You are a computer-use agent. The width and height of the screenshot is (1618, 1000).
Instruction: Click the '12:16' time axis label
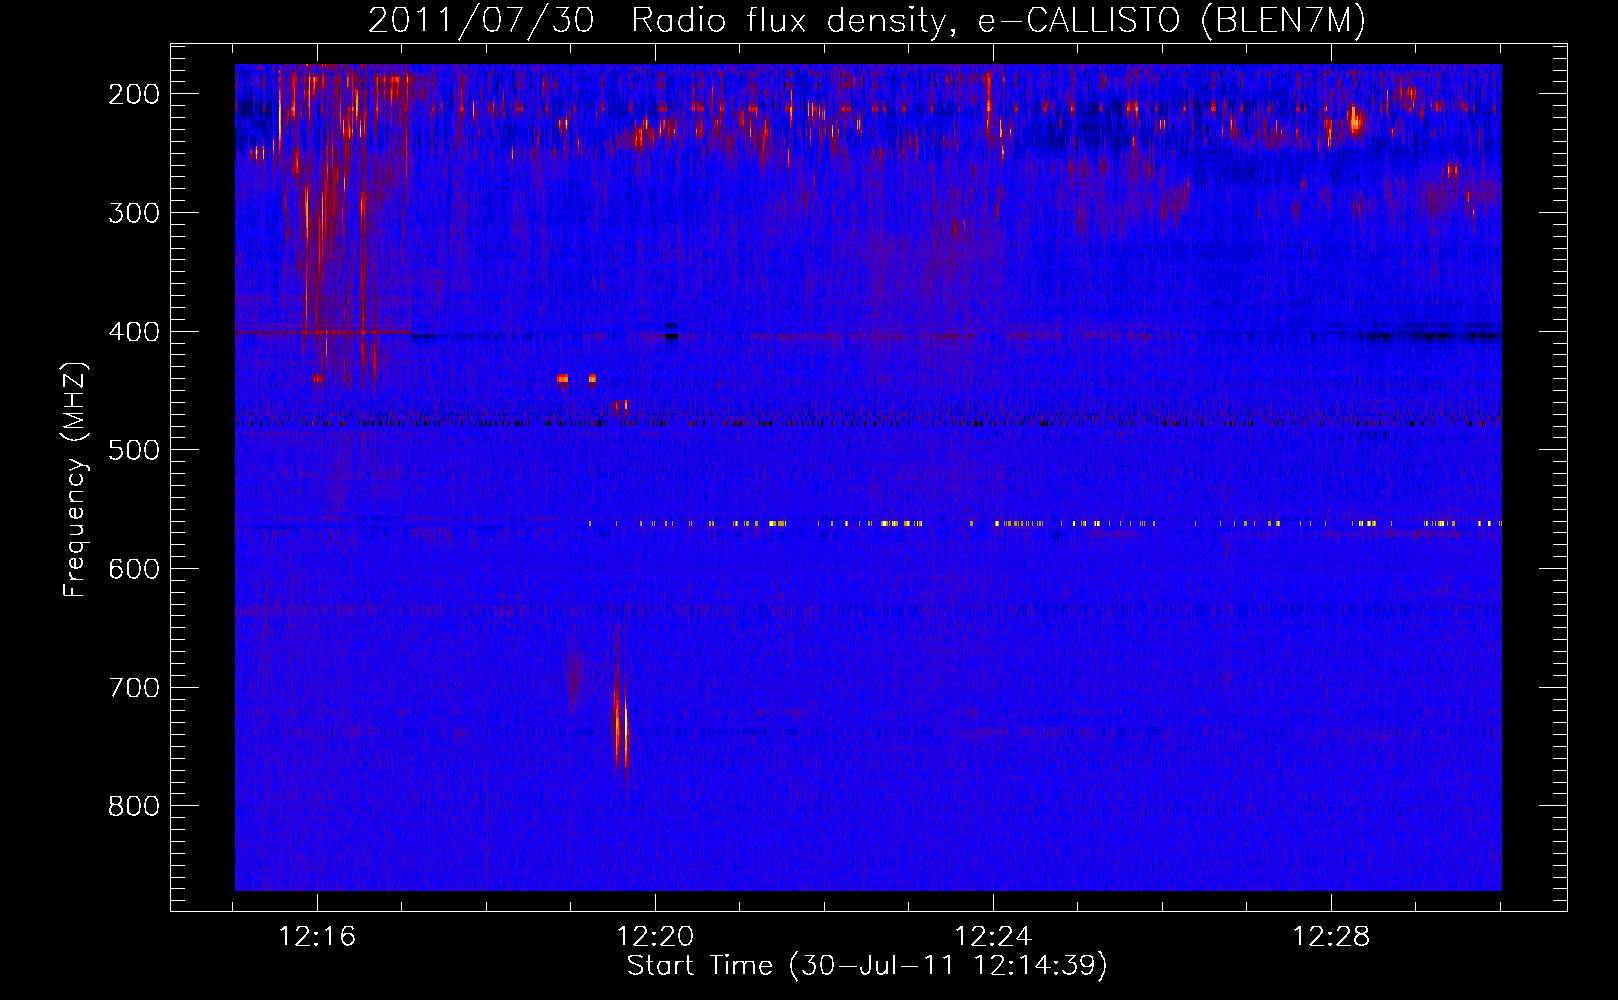pyautogui.click(x=317, y=937)
